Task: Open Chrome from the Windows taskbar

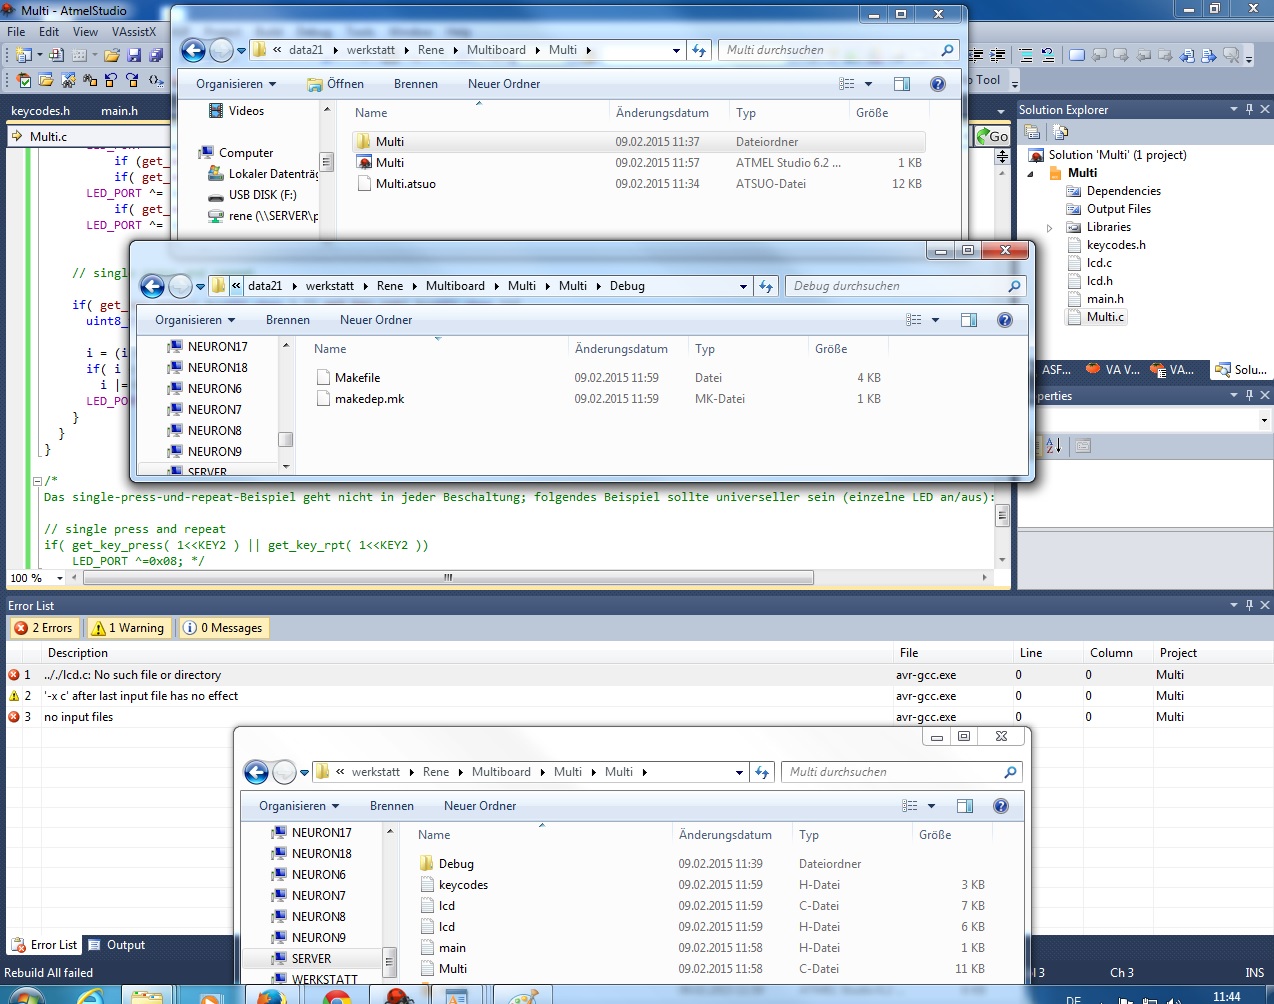Action: [x=337, y=996]
